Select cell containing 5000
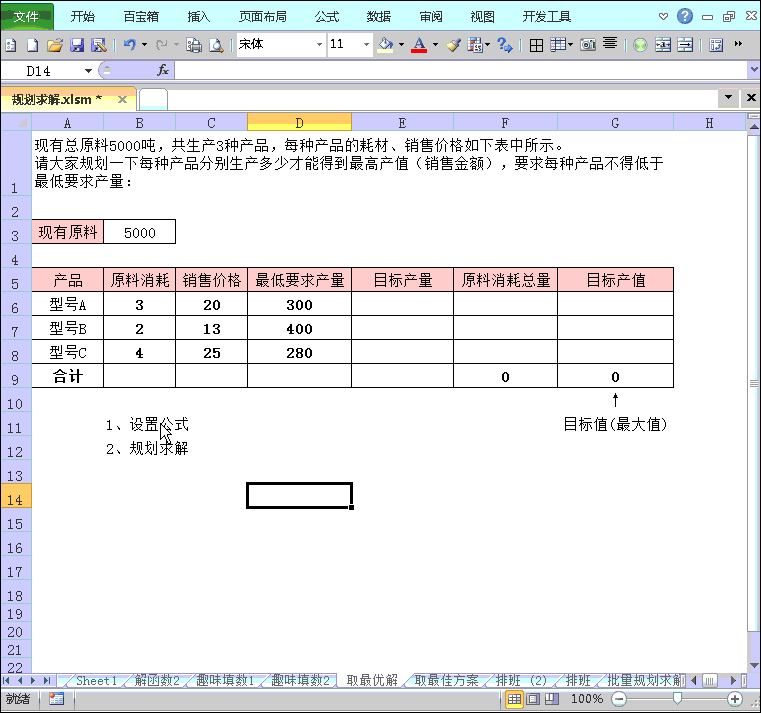Viewport: 761px width, 713px height. [x=139, y=232]
